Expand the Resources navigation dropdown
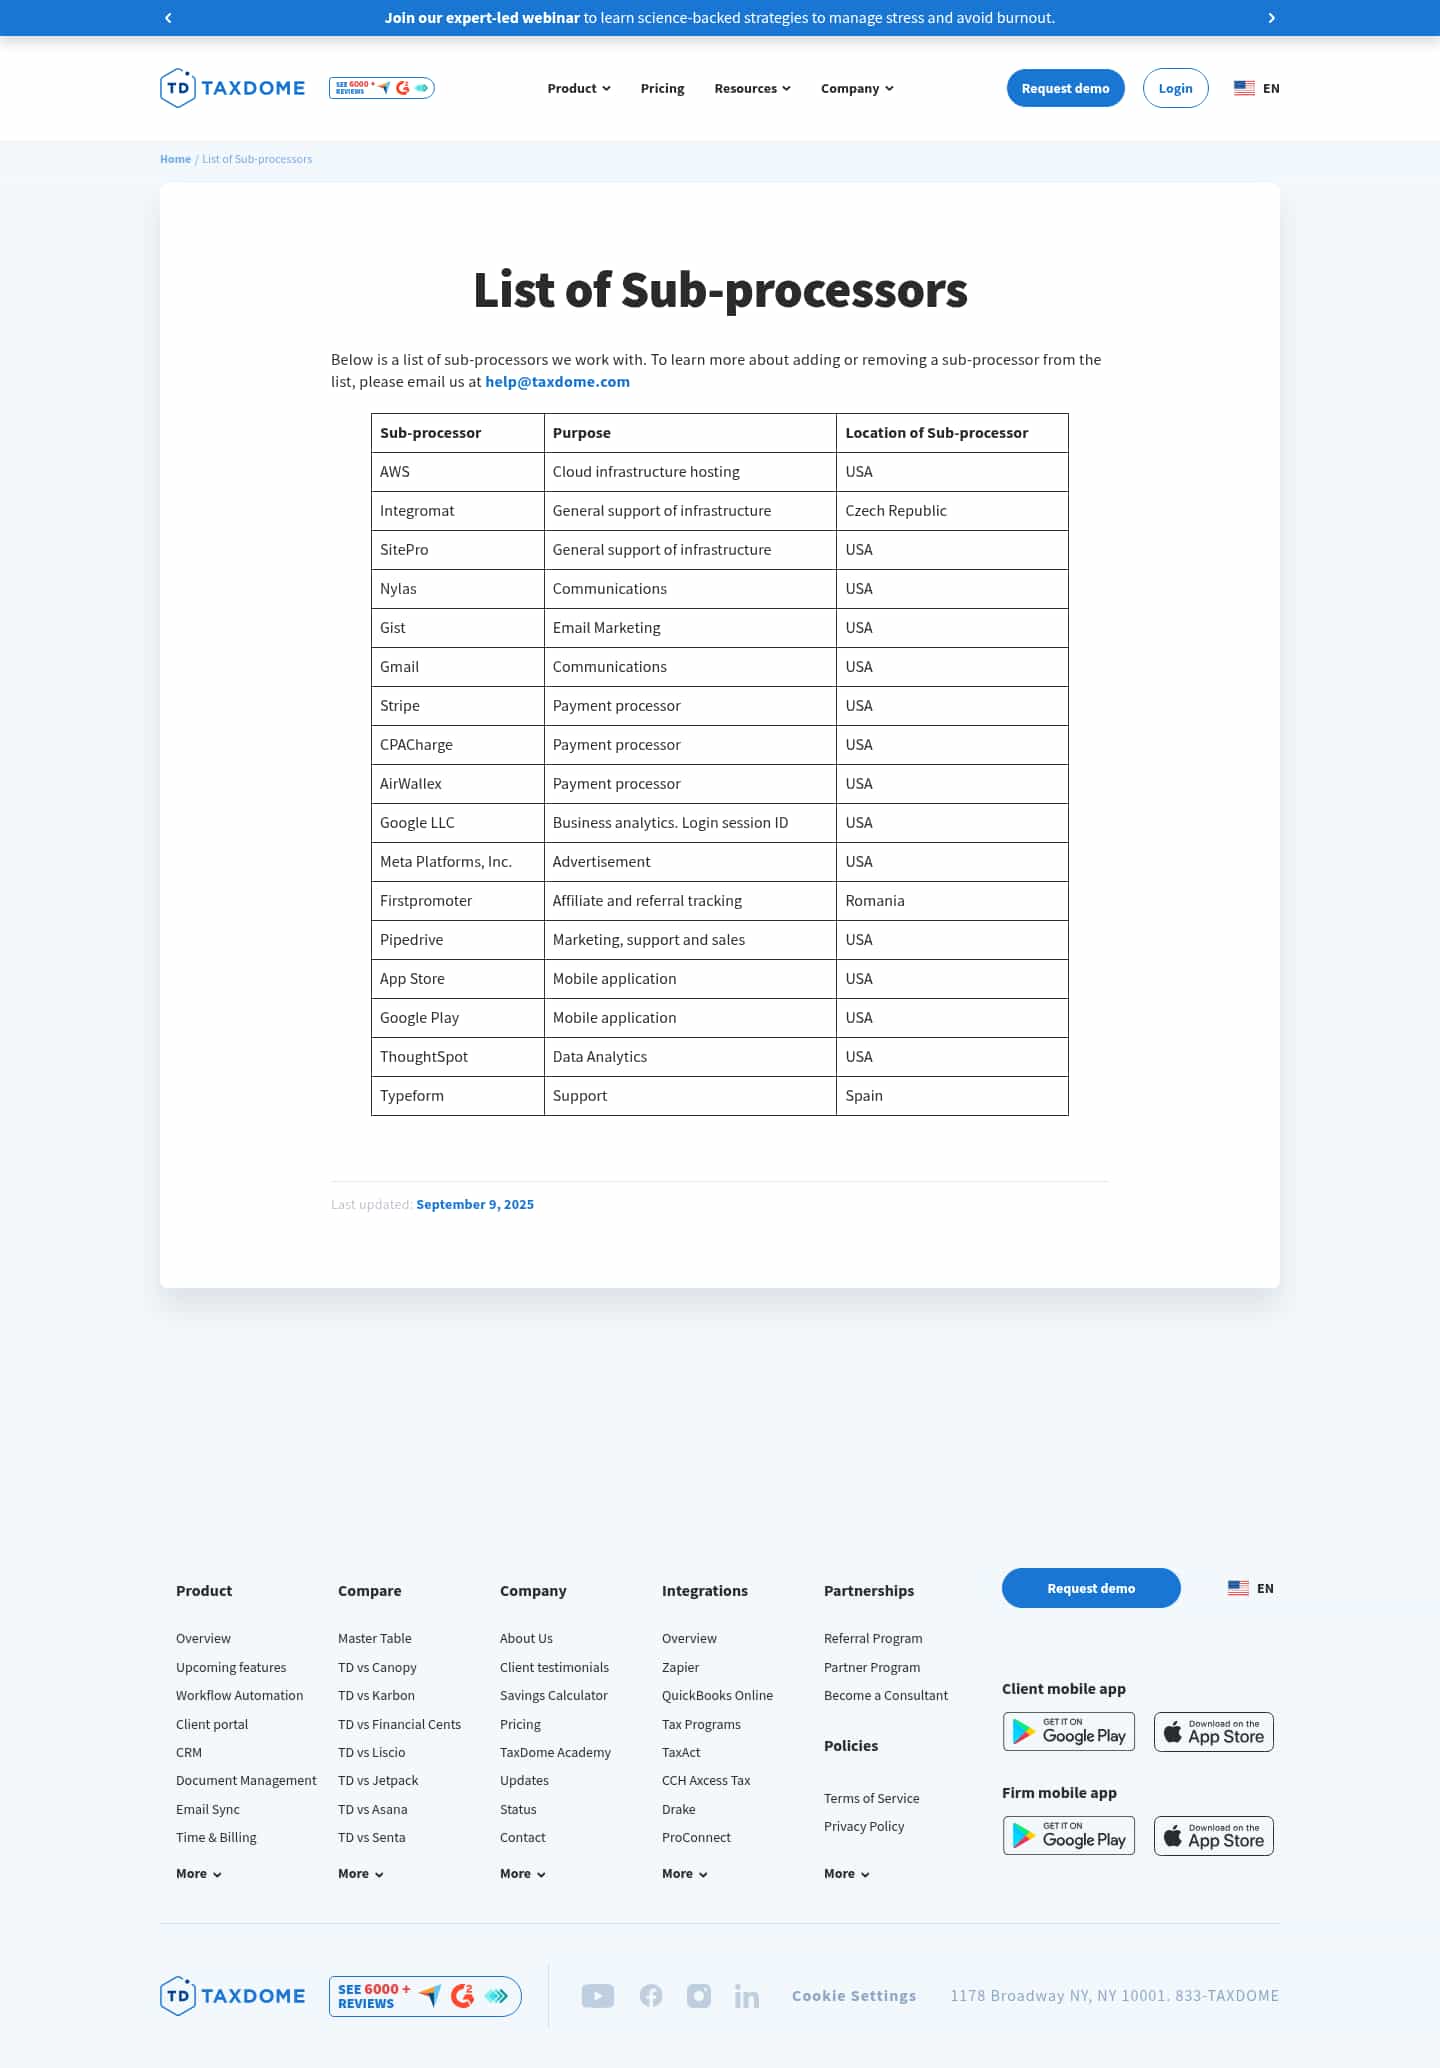1440x2068 pixels. 752,88
